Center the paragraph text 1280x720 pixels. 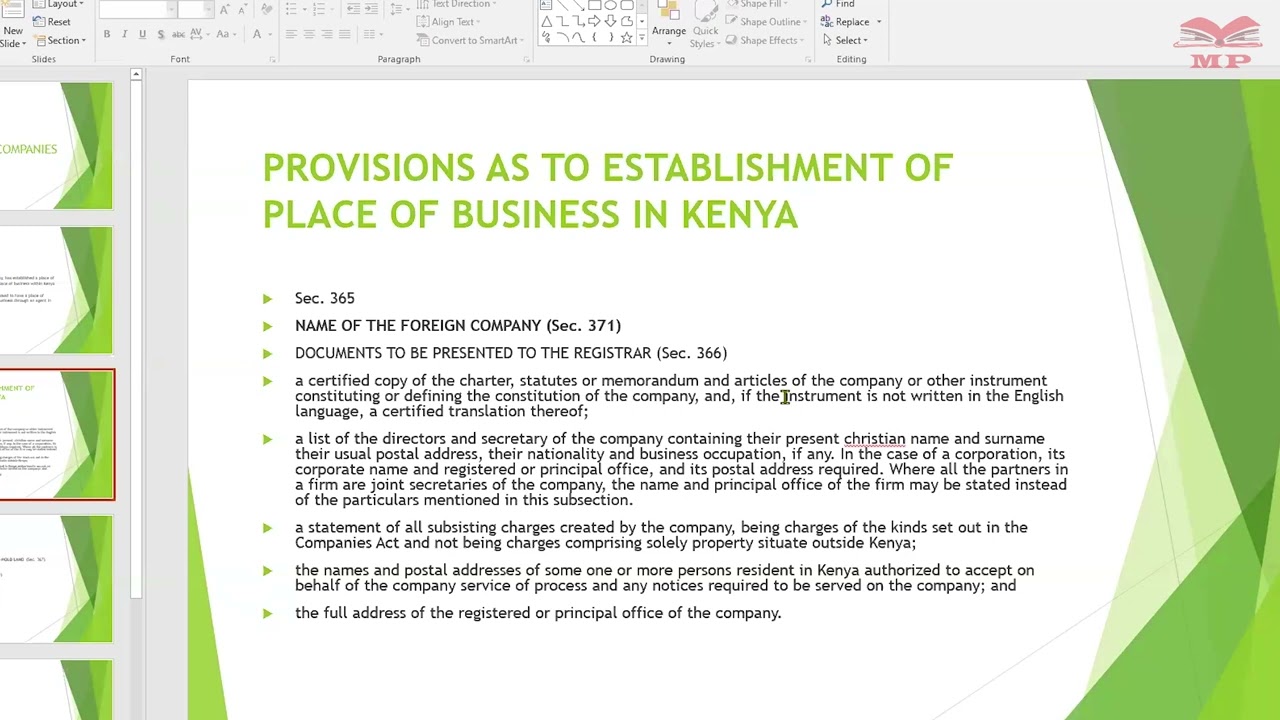pos(309,34)
